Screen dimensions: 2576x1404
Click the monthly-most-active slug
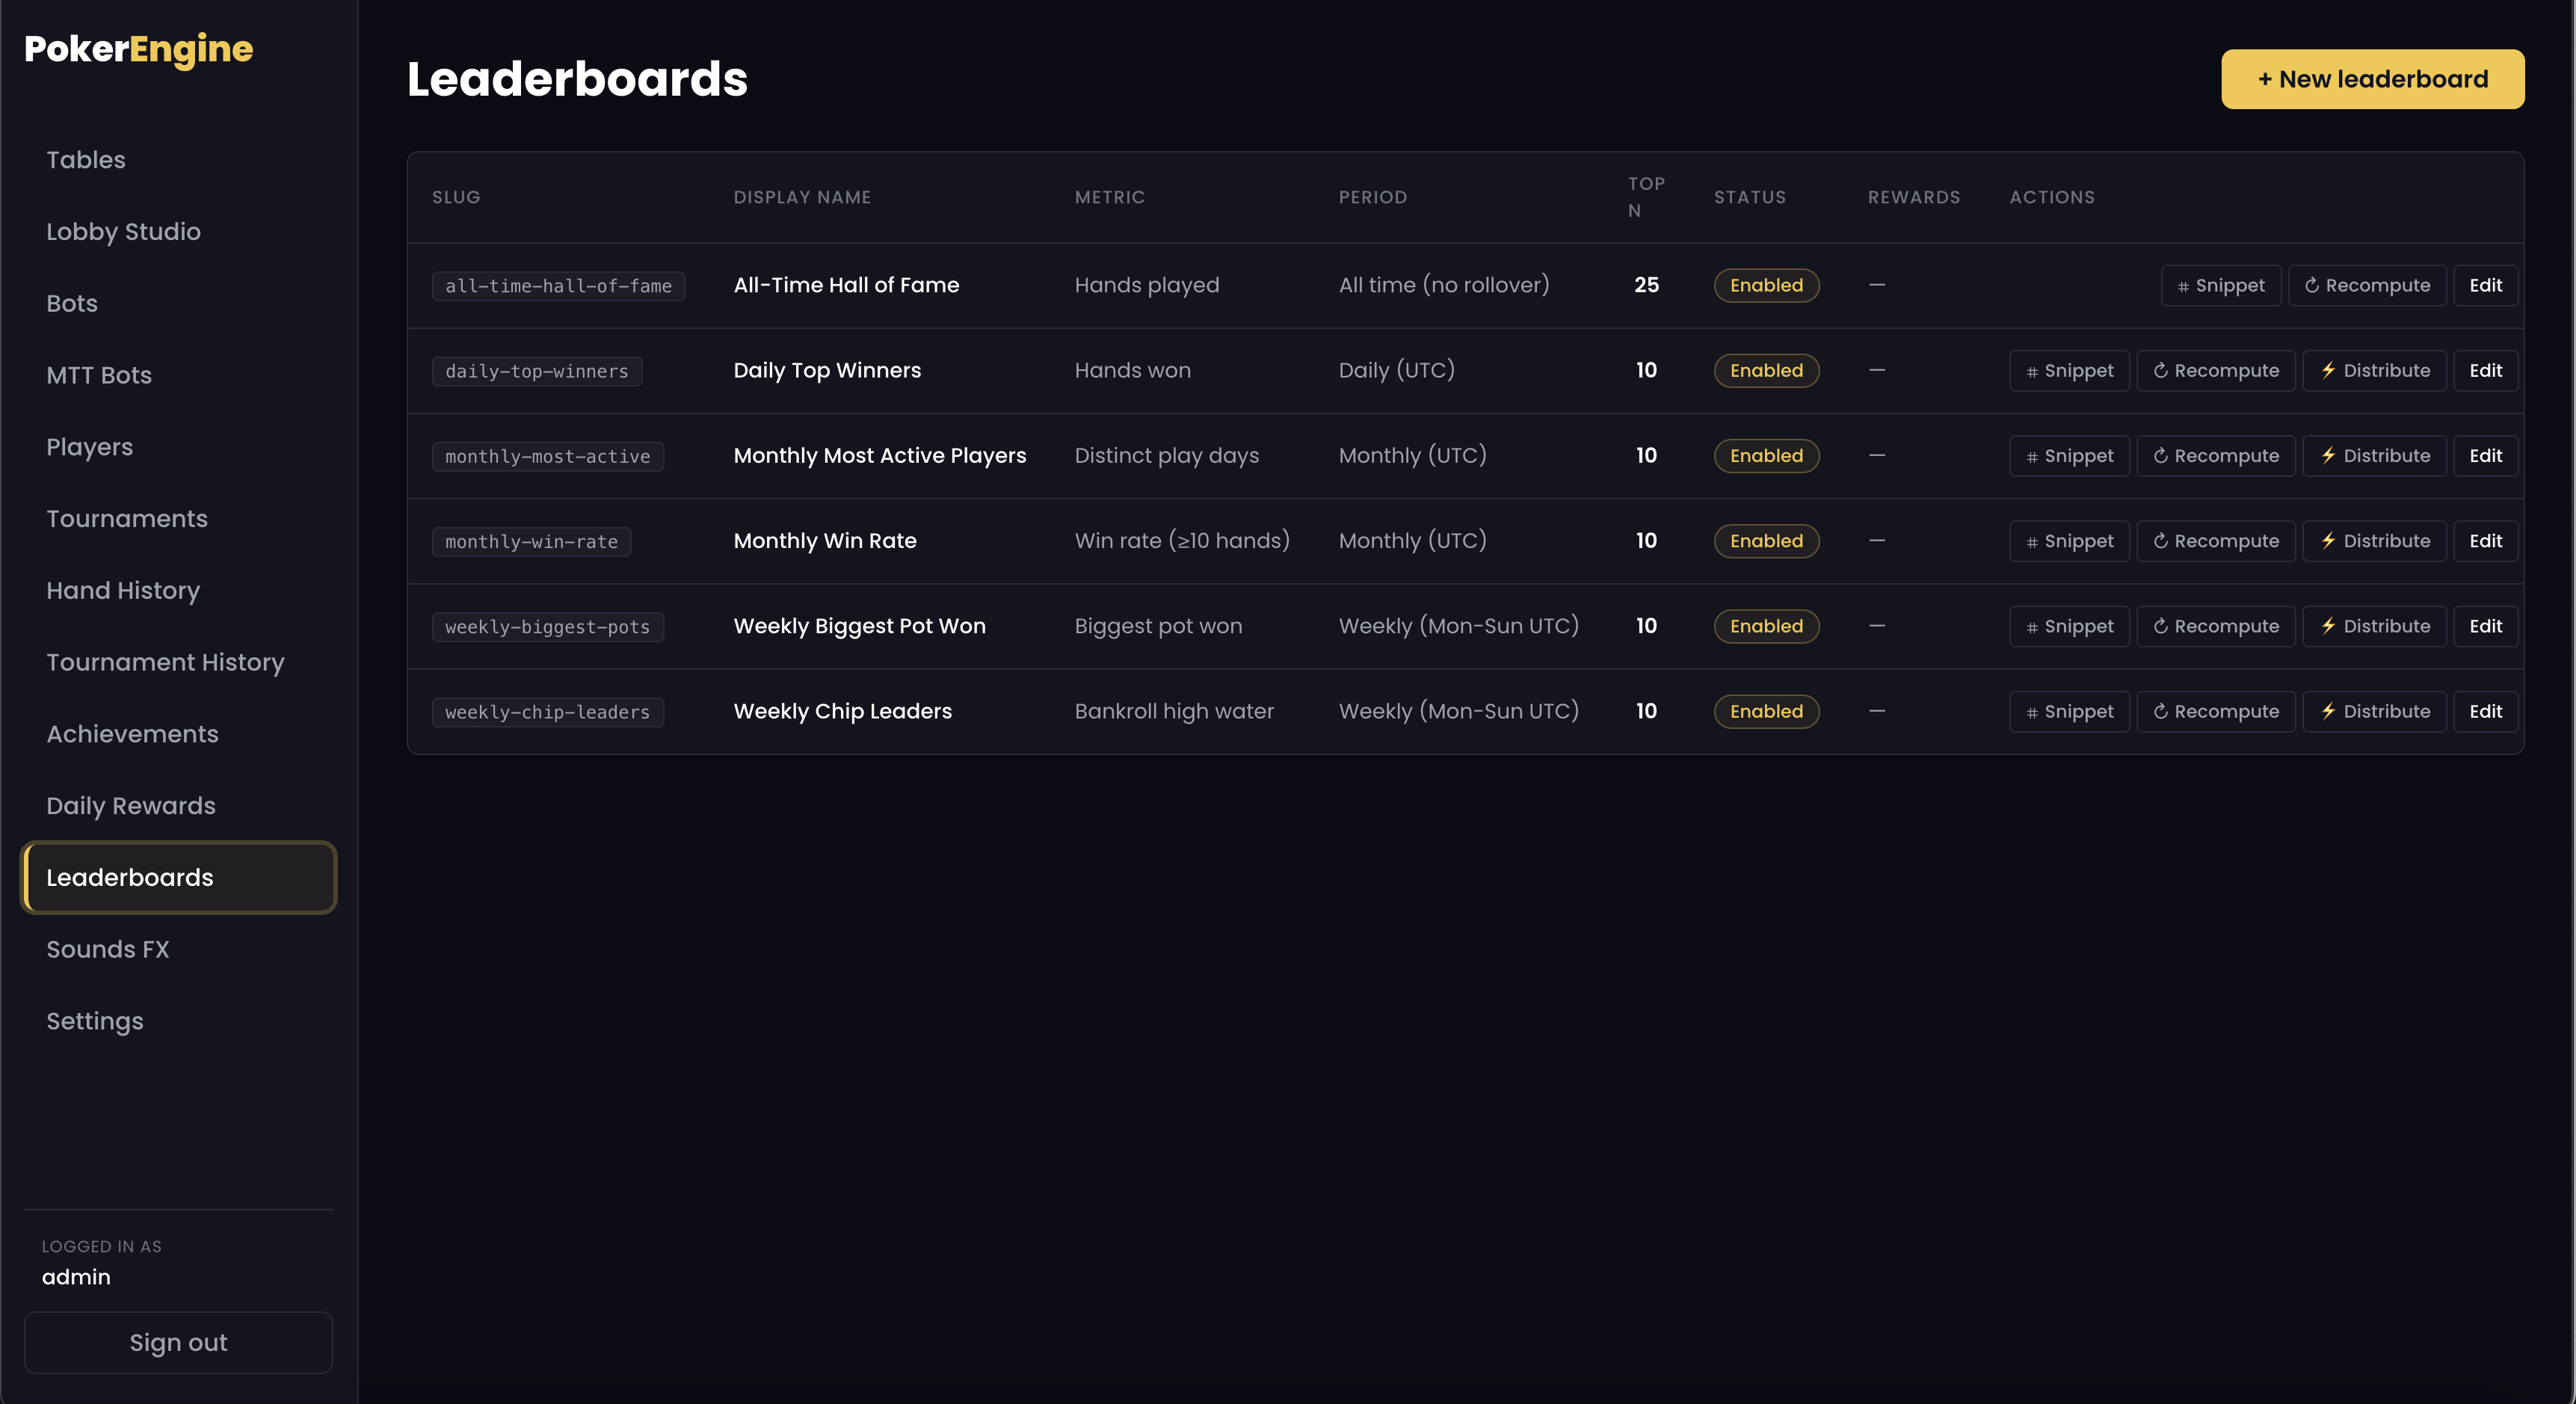pyautogui.click(x=547, y=456)
